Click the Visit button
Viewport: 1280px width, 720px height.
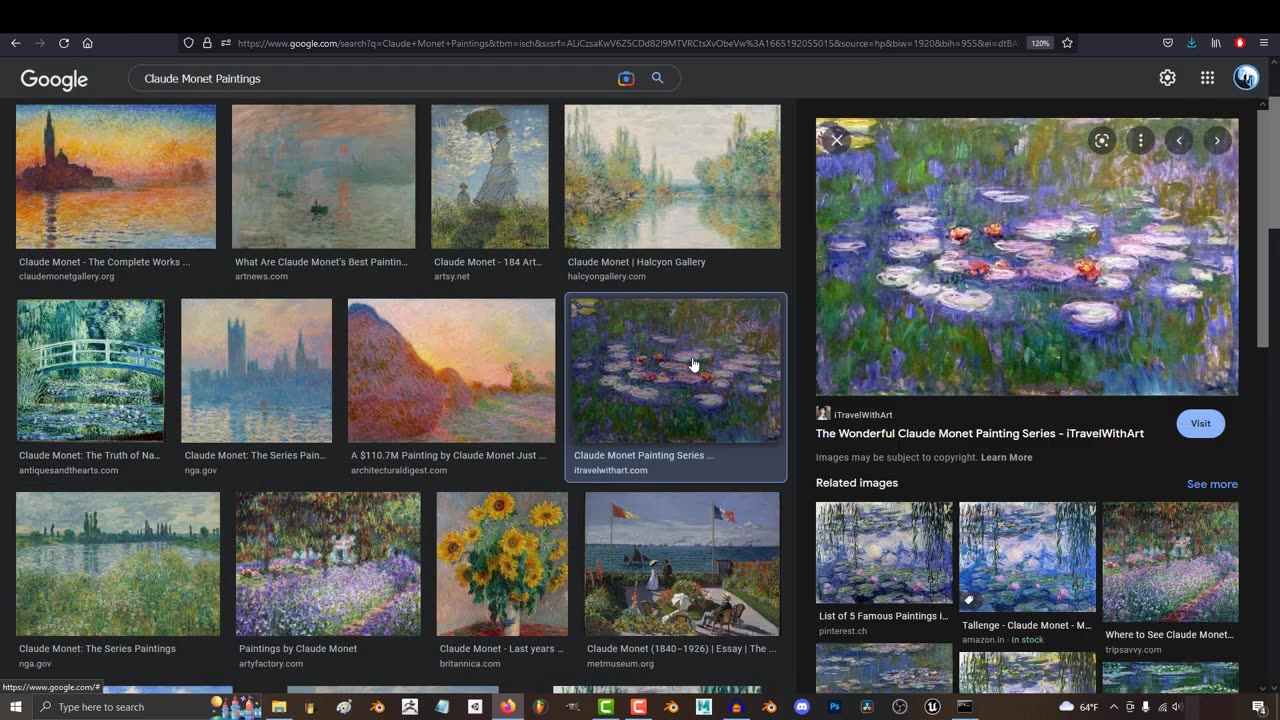[x=1200, y=423]
